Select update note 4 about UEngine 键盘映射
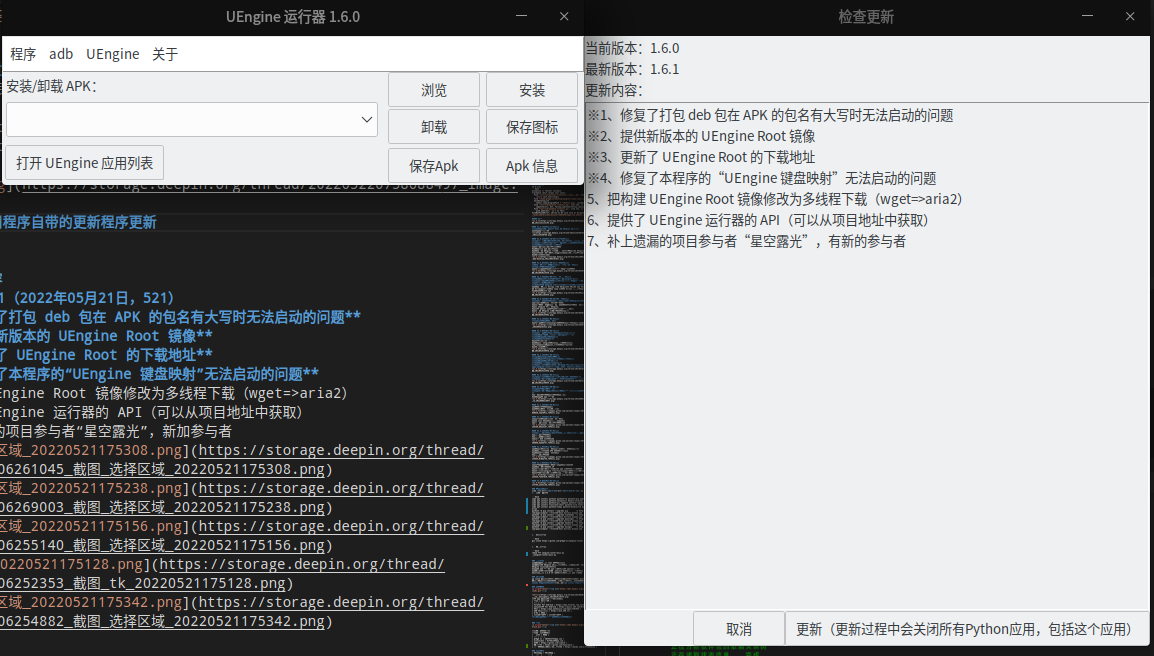Screen dimensions: 1154x656 762,178
